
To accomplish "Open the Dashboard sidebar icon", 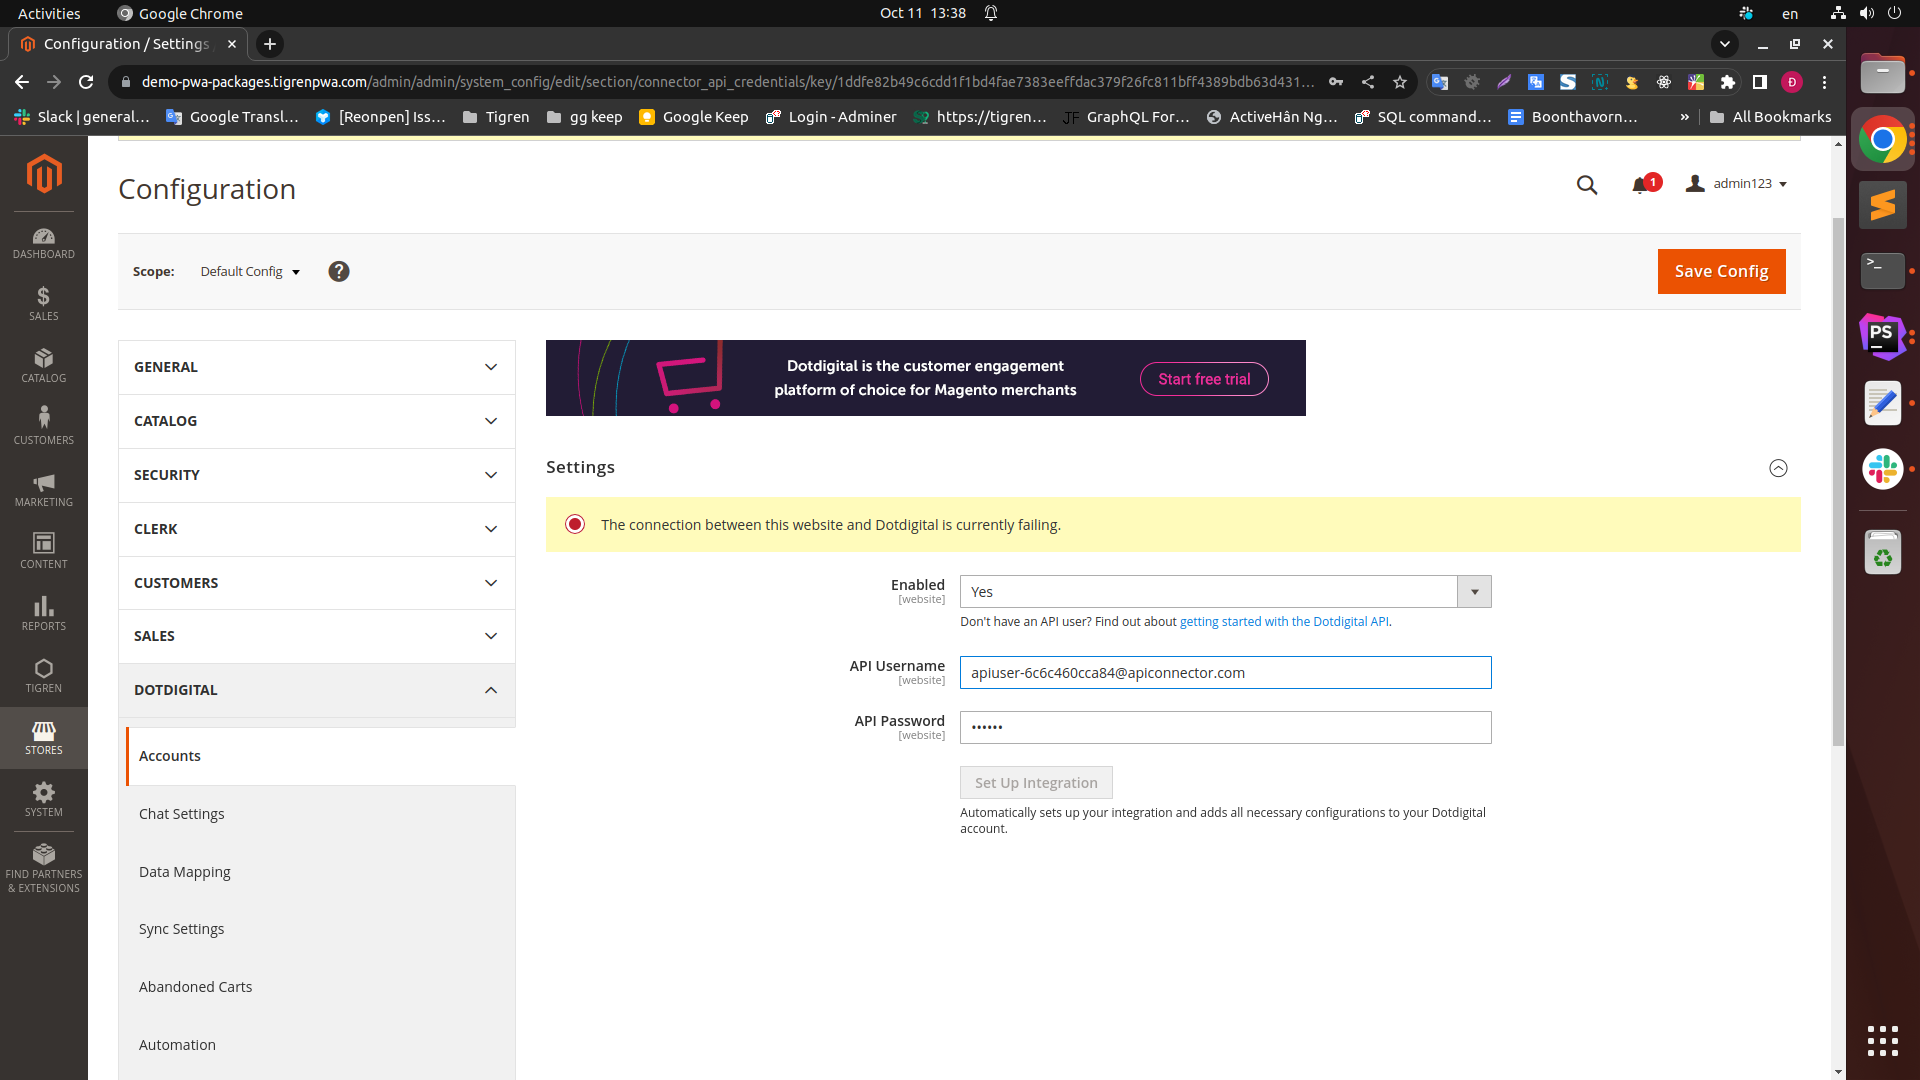I will click(44, 243).
